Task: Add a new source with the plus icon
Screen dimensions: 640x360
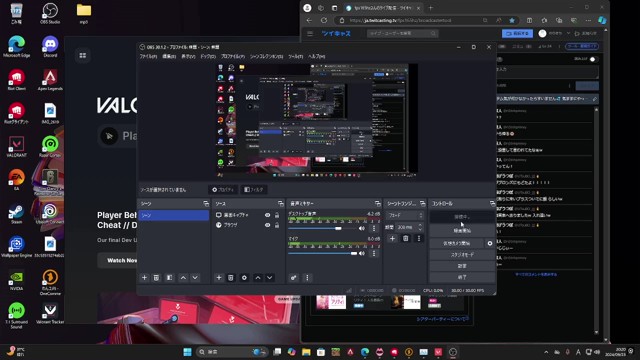Action: click(x=219, y=278)
